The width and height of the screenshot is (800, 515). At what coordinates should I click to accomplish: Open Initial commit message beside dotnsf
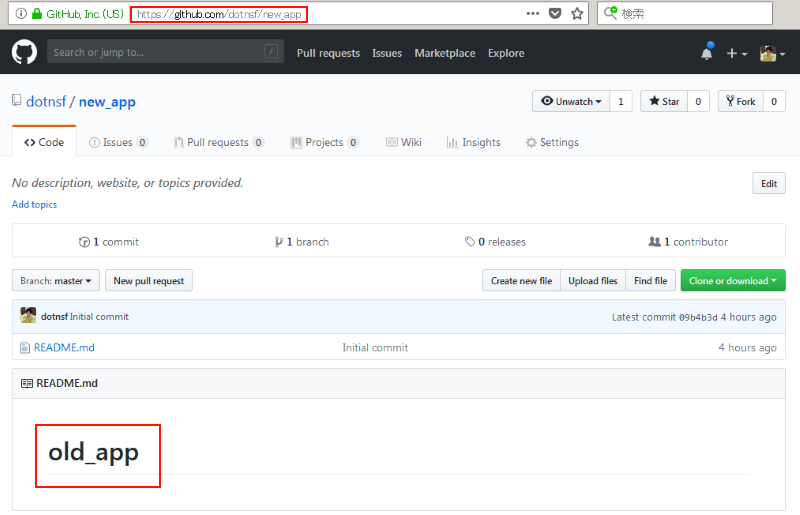point(99,316)
